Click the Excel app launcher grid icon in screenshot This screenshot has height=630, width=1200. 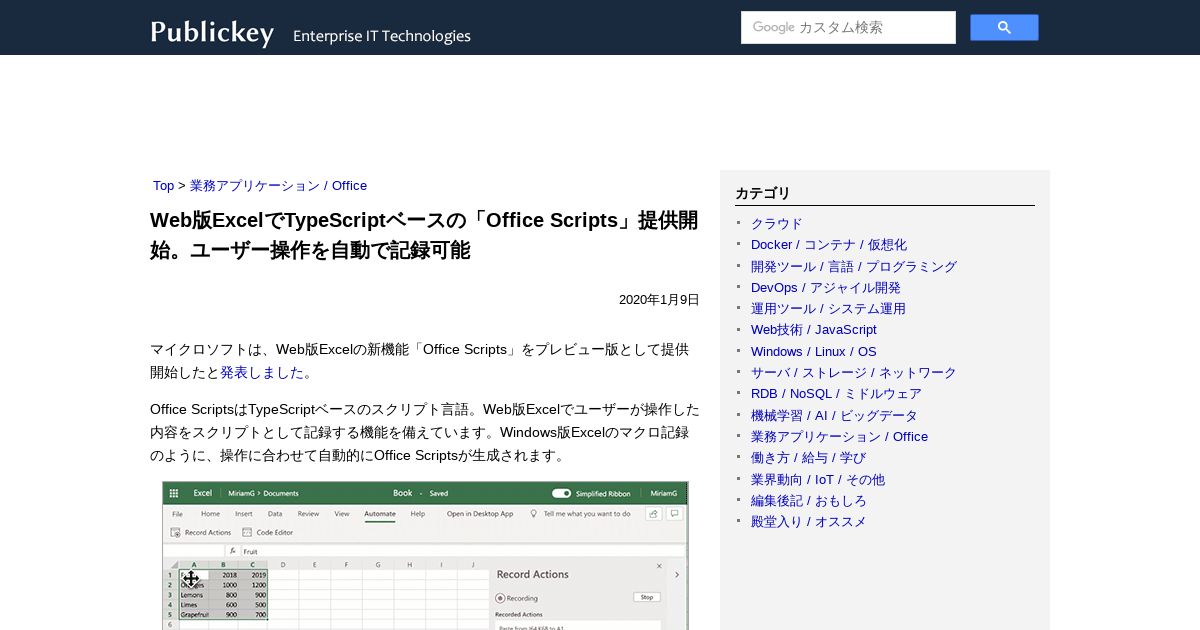point(173,493)
